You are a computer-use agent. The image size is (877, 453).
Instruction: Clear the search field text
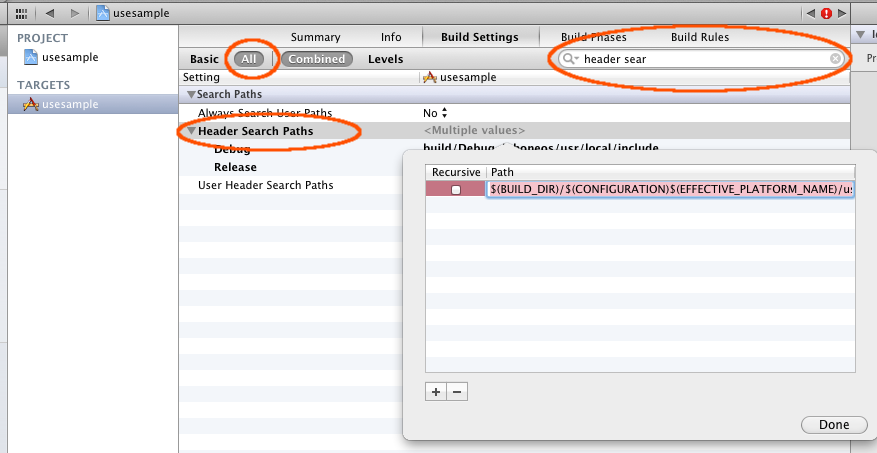835,59
